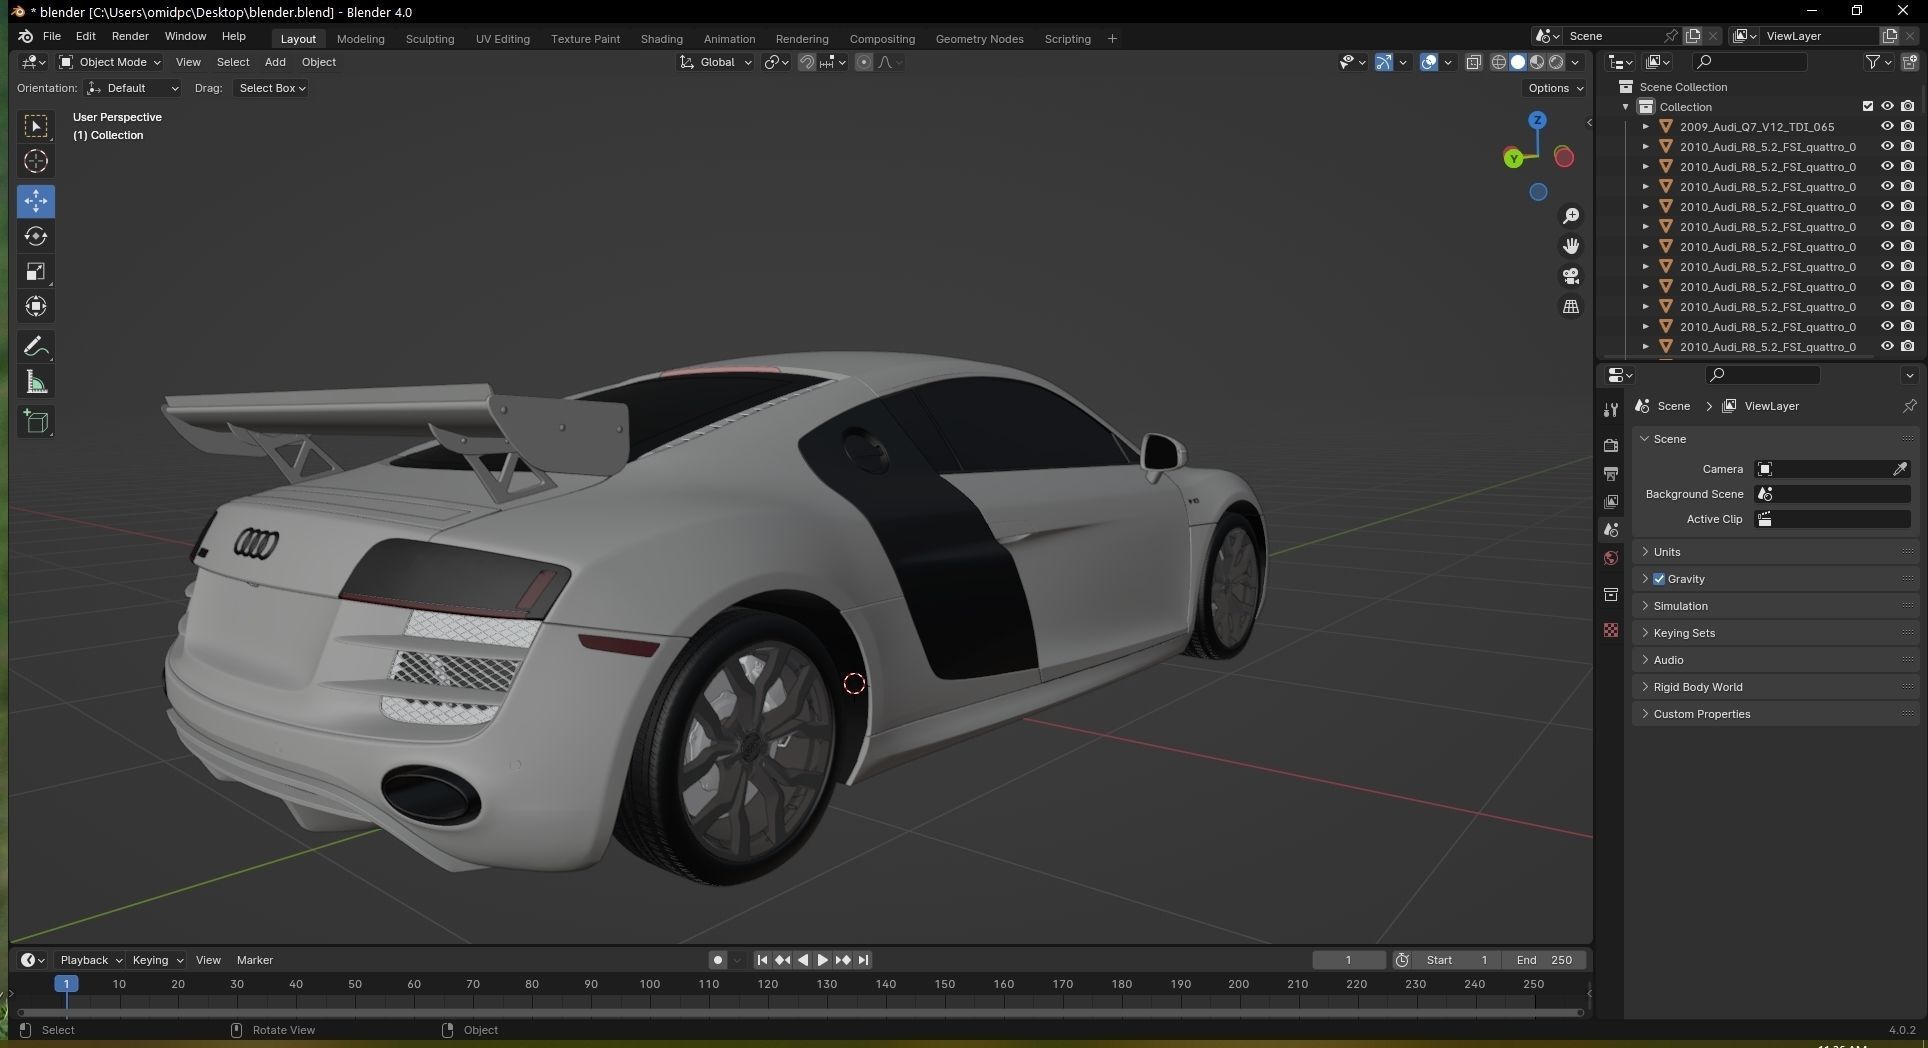This screenshot has height=1048, width=1928.
Task: Open the World properties tab
Action: (x=1611, y=558)
